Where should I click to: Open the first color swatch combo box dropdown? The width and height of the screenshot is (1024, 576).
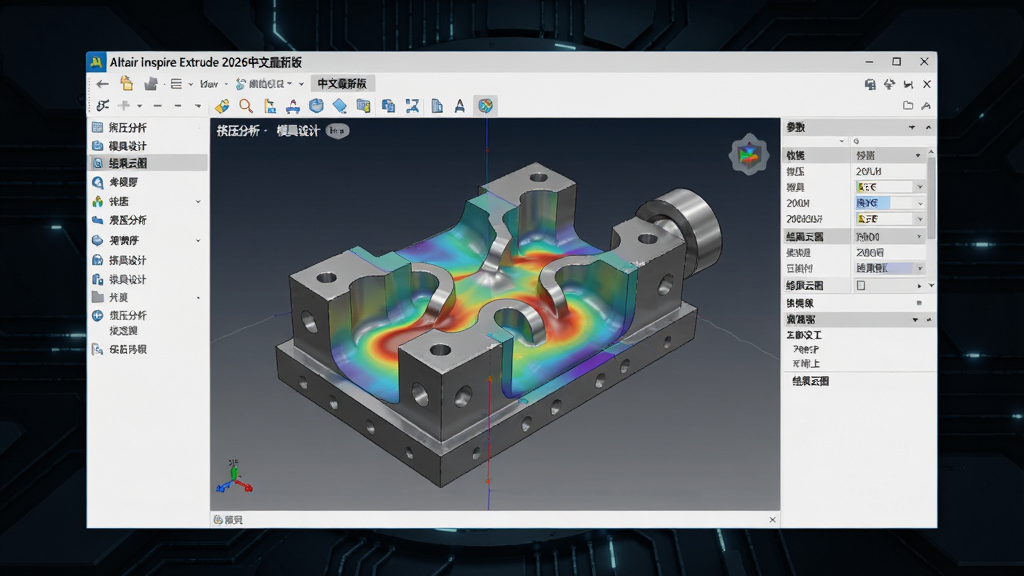(920, 187)
